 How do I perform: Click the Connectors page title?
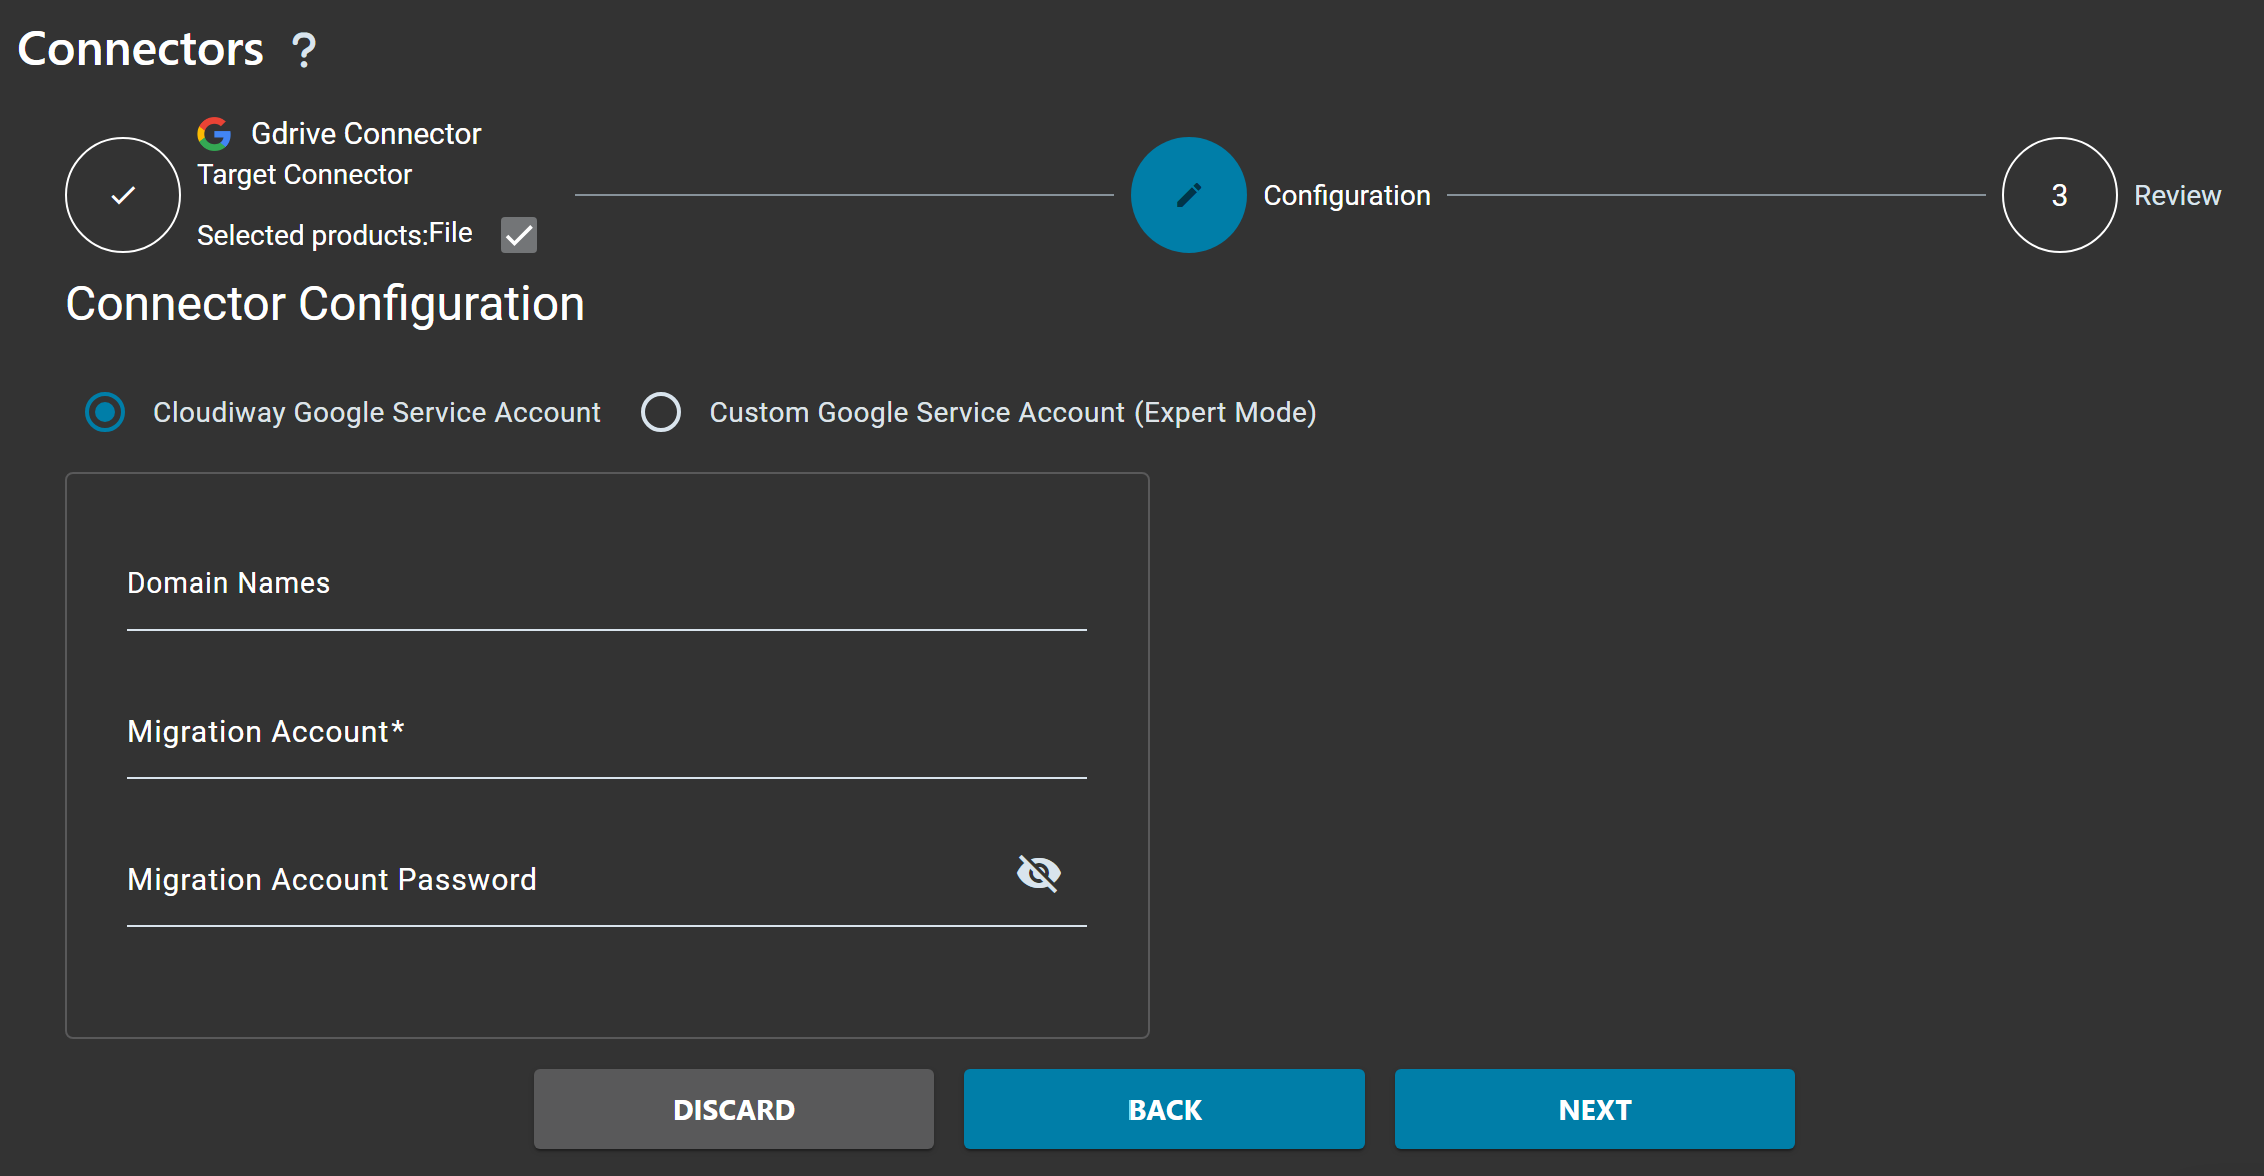[141, 49]
